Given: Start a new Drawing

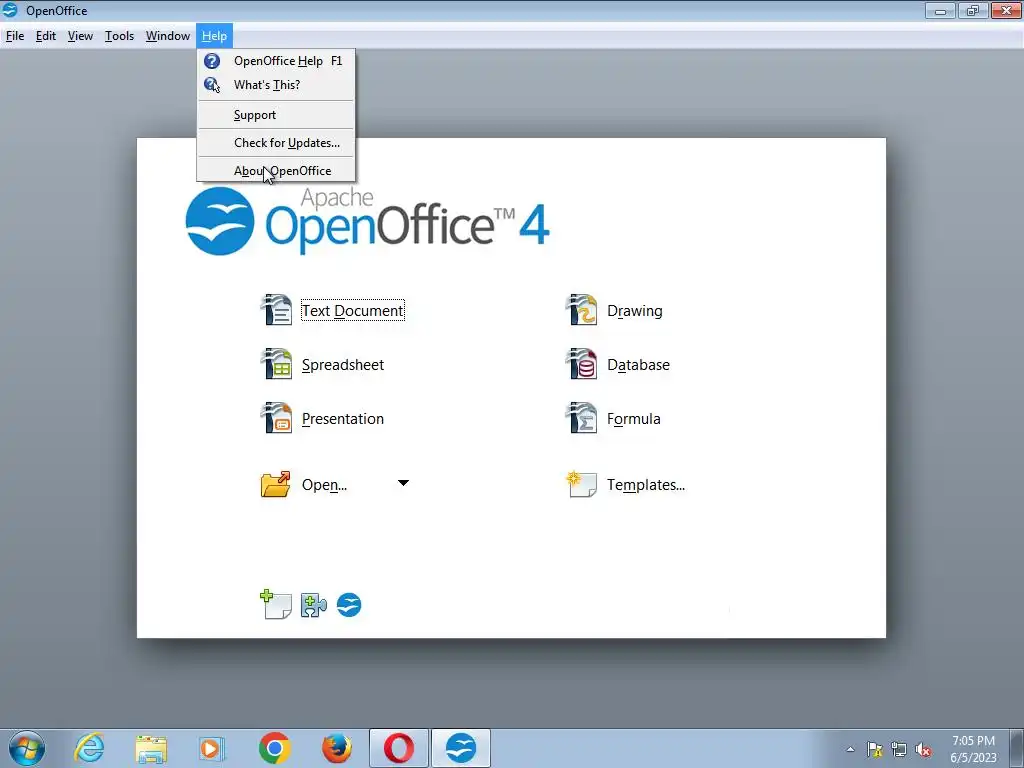Looking at the screenshot, I should tap(635, 311).
